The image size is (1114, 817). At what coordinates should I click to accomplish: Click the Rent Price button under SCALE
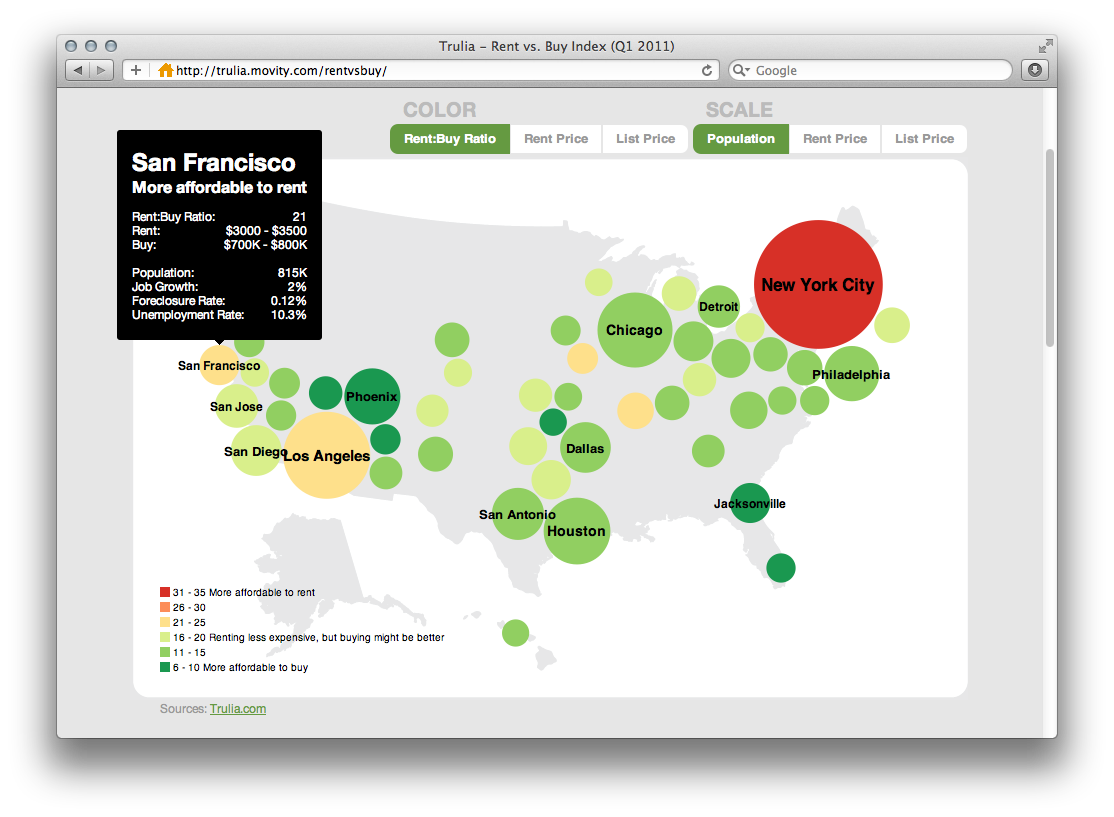835,139
